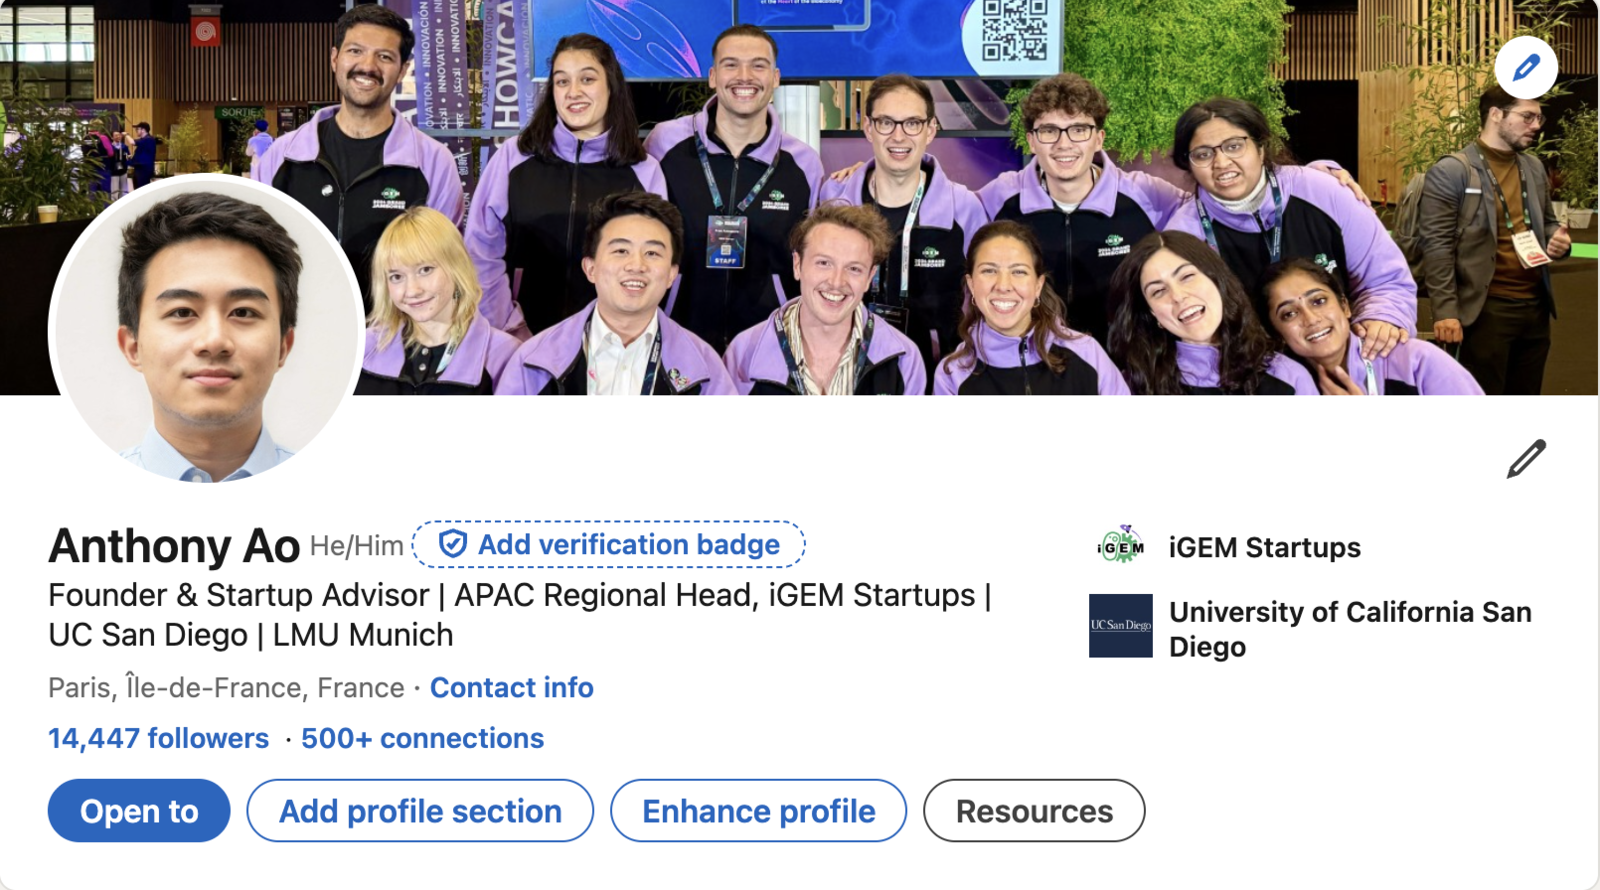Open the circular profile photo
1600x890 pixels.
[x=208, y=328]
